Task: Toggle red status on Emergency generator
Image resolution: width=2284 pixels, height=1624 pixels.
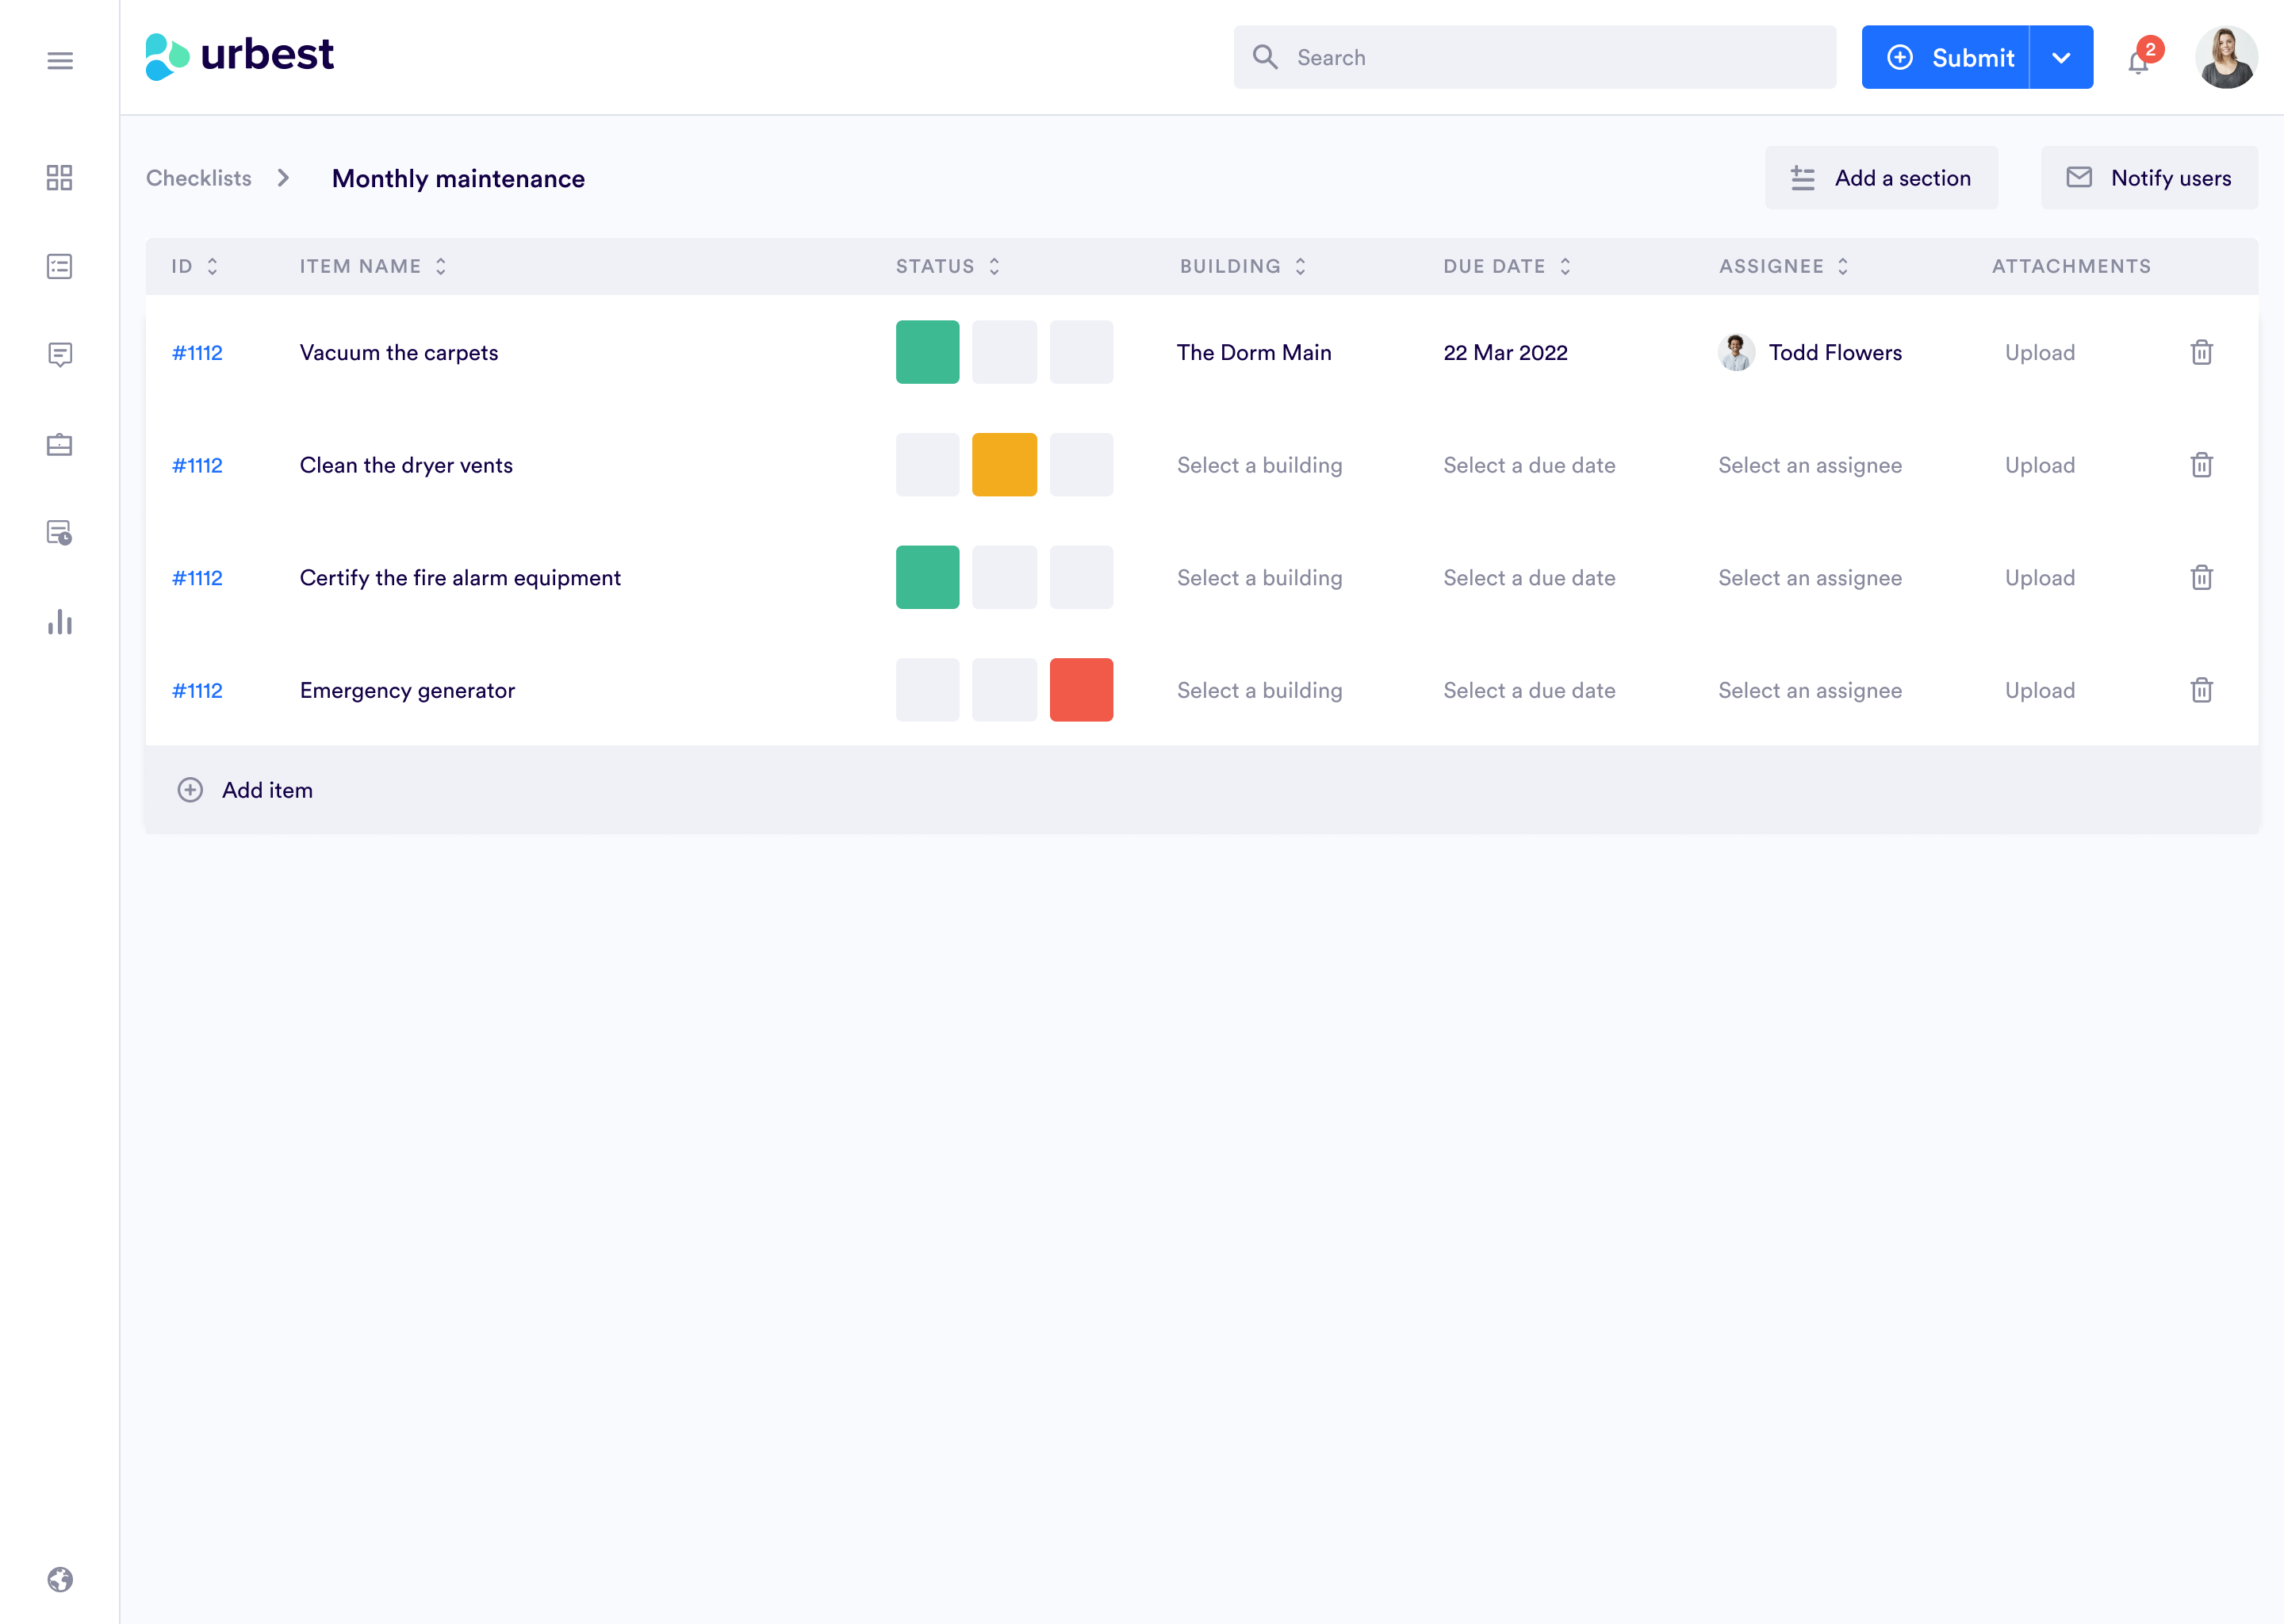Action: pyautogui.click(x=1083, y=689)
